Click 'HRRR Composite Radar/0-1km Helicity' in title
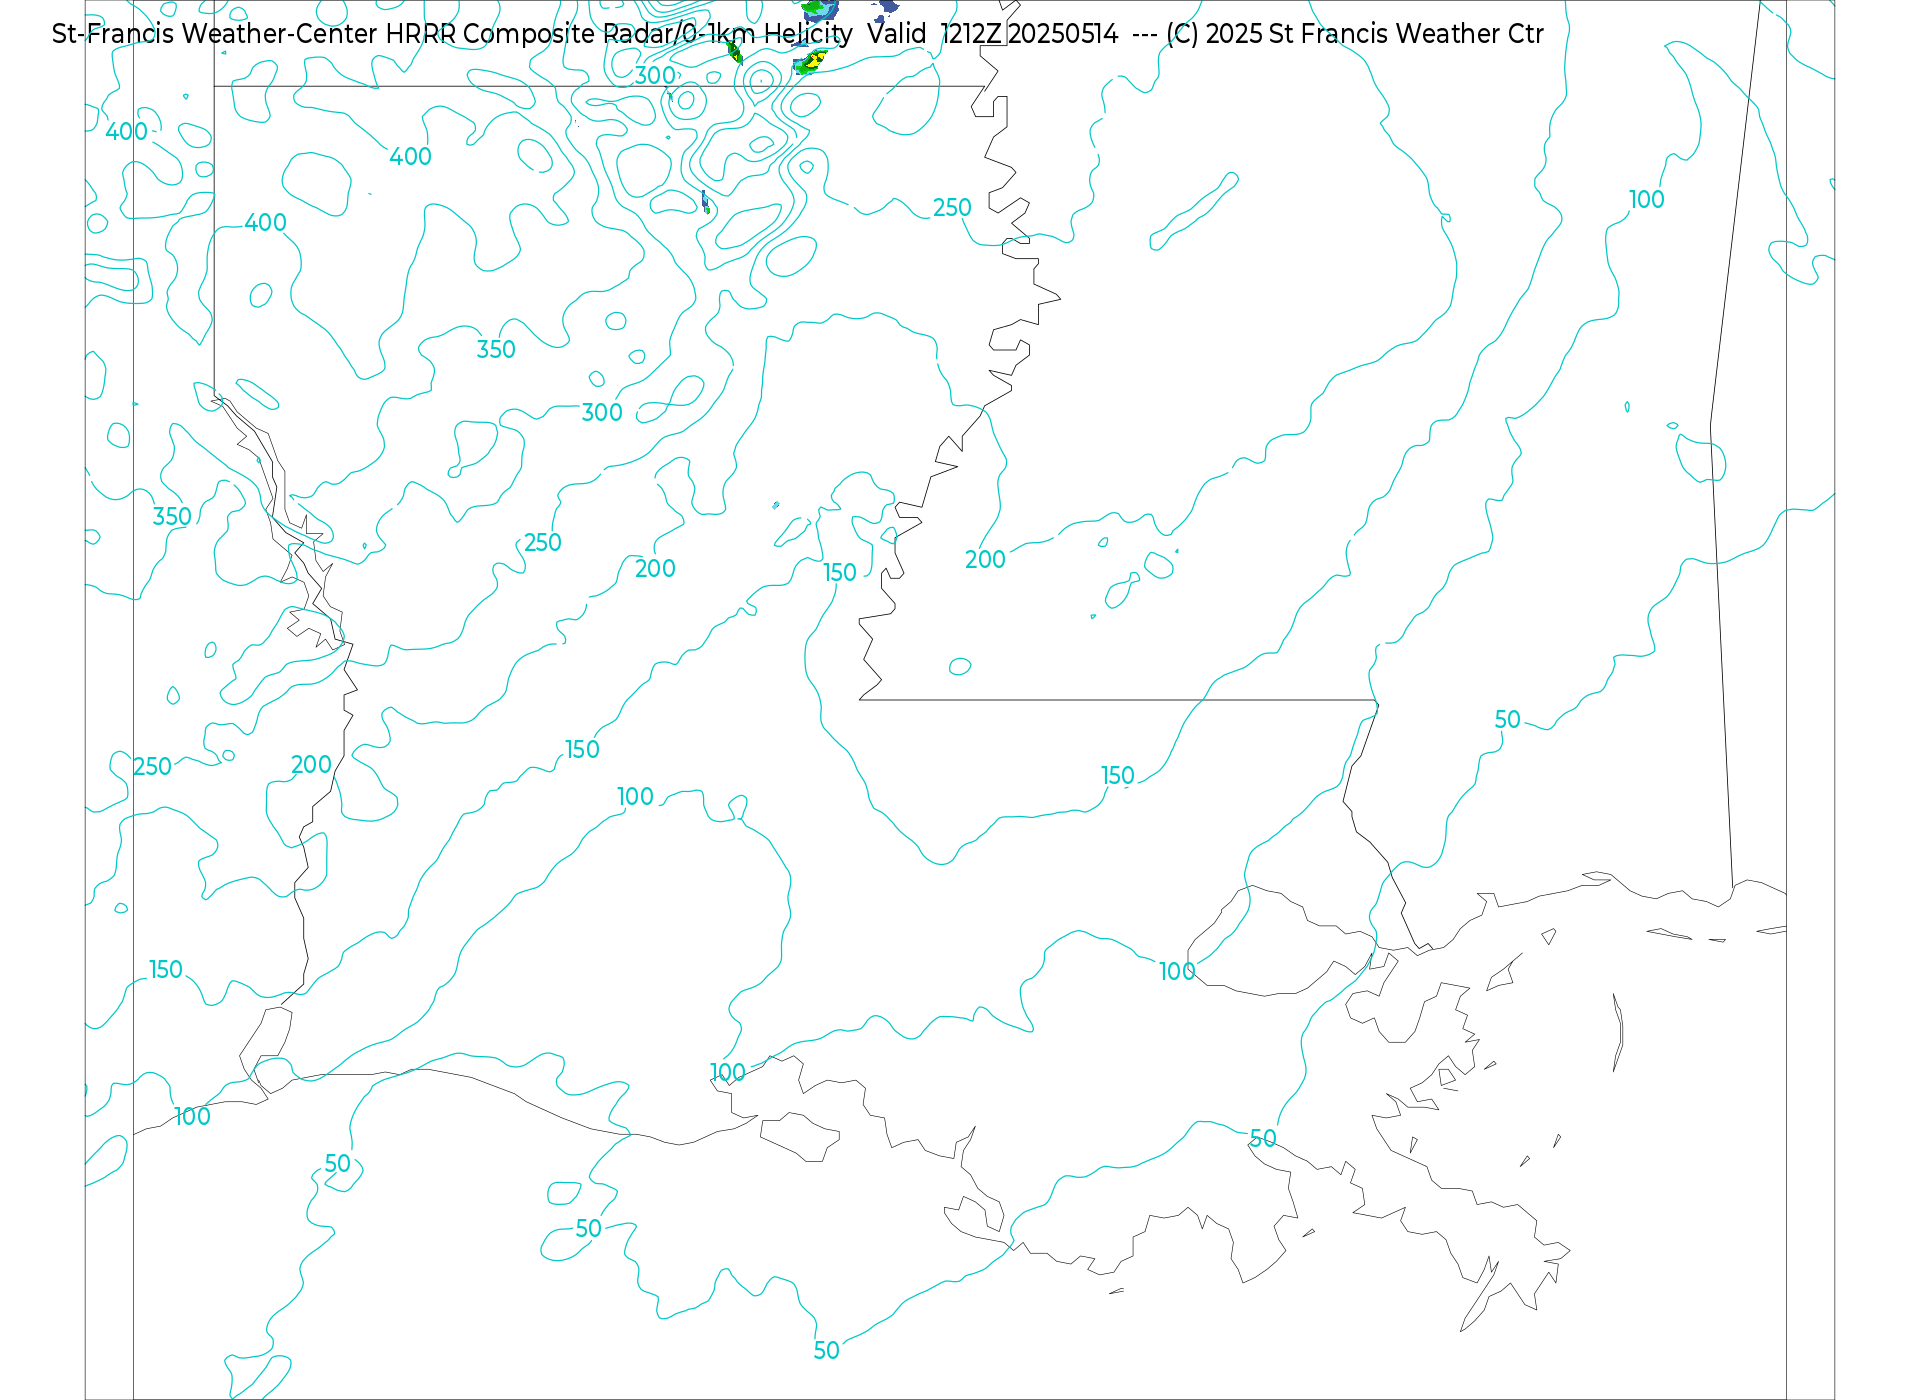 coord(619,34)
